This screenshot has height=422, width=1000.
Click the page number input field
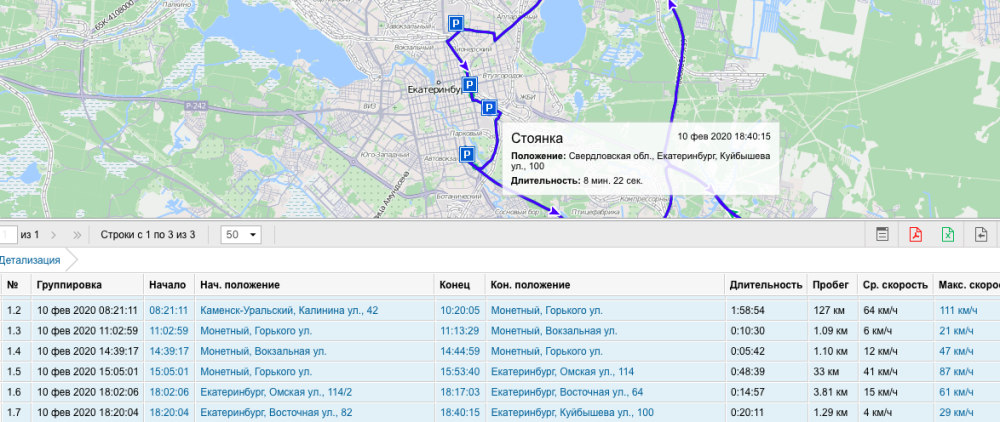pyautogui.click(x=8, y=235)
